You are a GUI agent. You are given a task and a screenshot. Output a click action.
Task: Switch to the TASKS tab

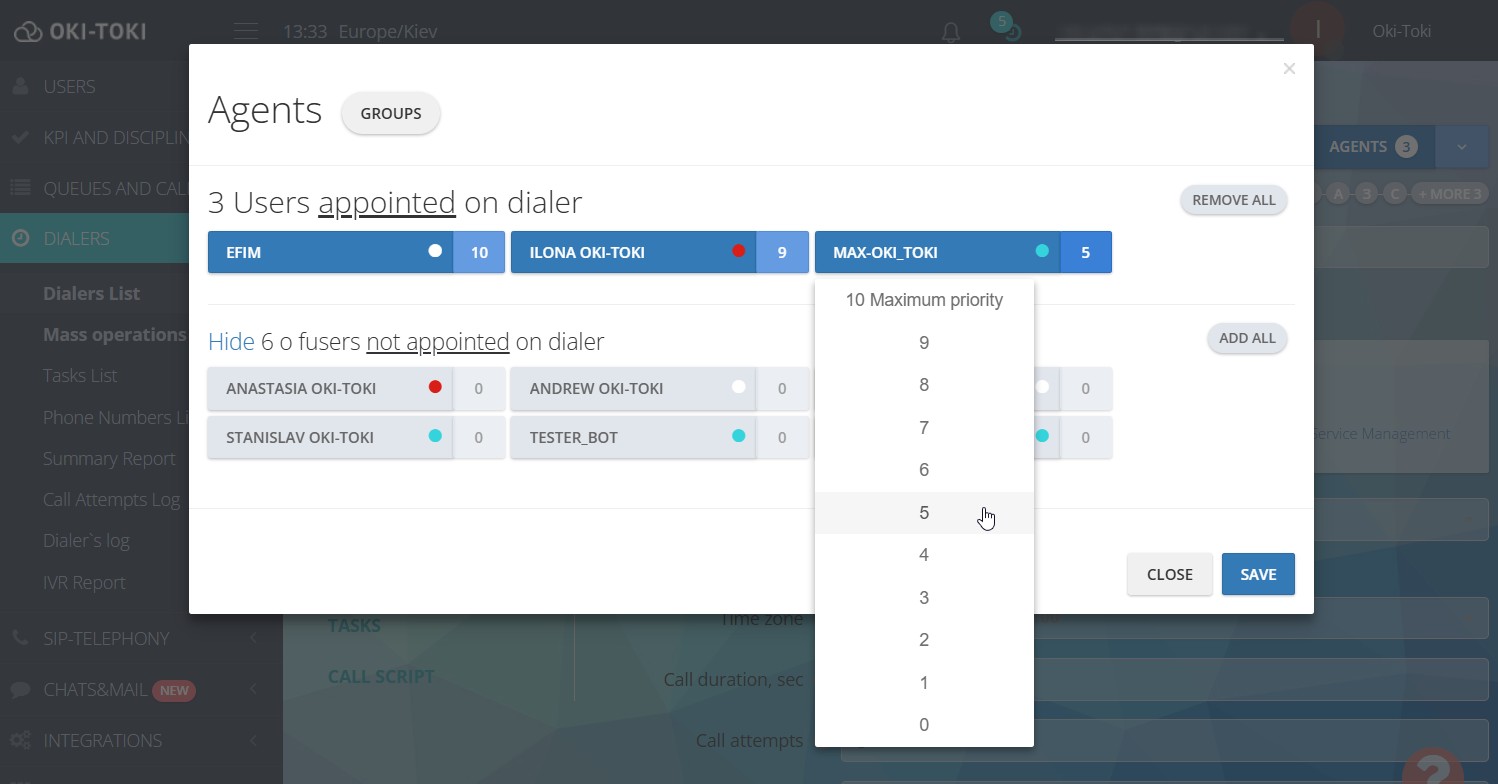(354, 626)
